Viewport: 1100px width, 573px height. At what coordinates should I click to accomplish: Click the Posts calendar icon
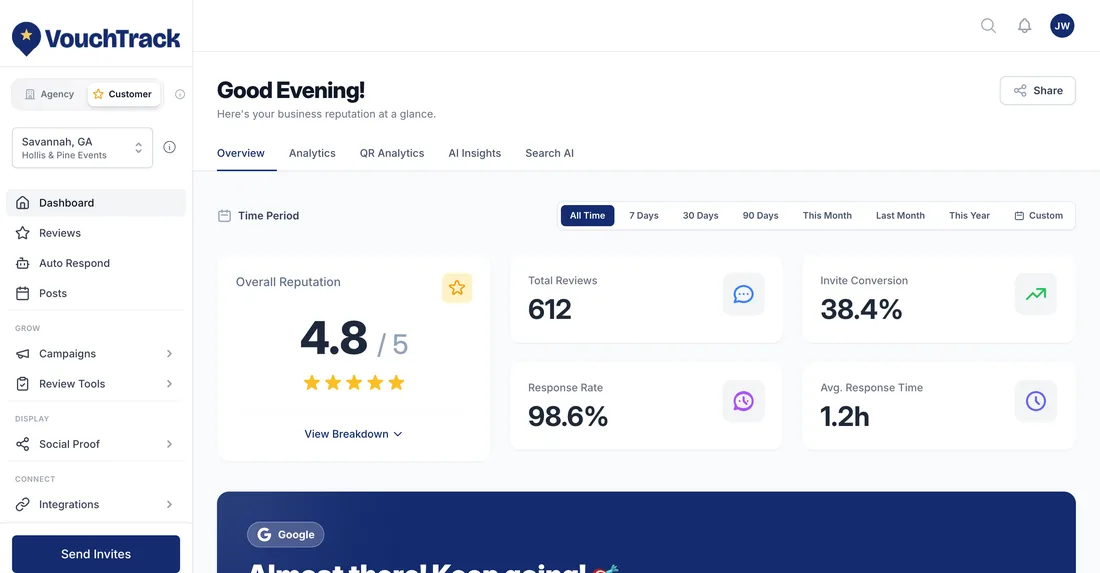point(22,293)
